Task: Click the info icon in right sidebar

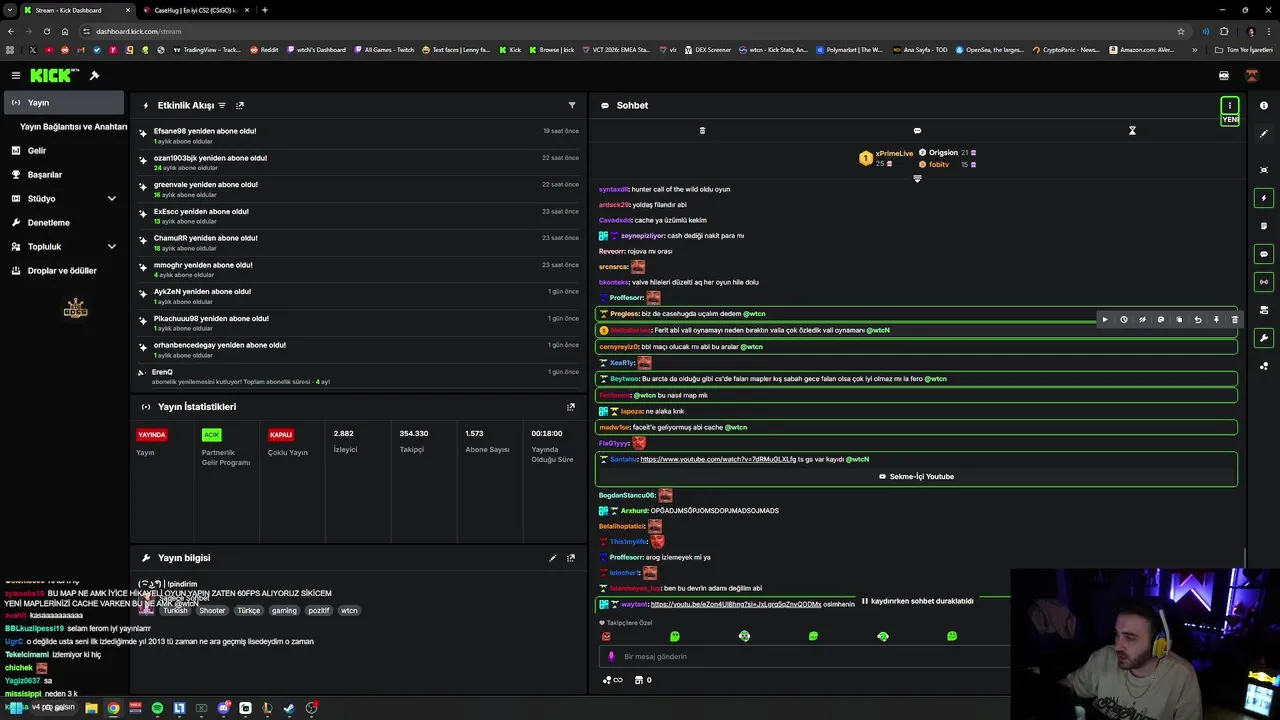Action: point(1264,105)
